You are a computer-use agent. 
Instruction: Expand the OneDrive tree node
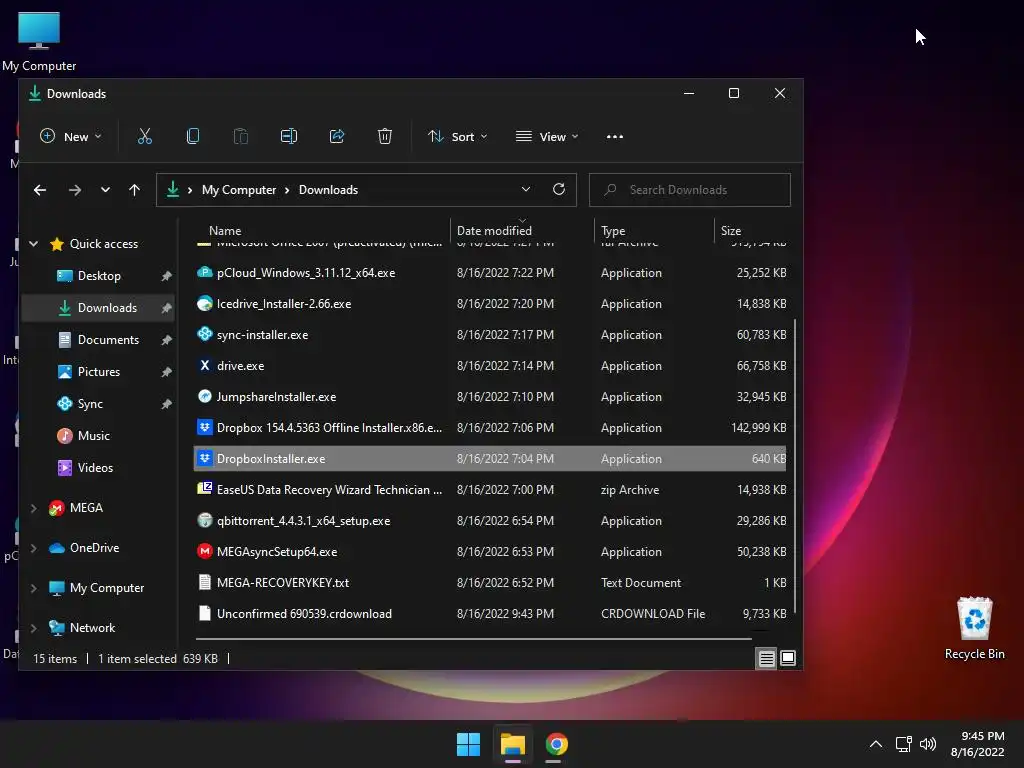tap(33, 548)
